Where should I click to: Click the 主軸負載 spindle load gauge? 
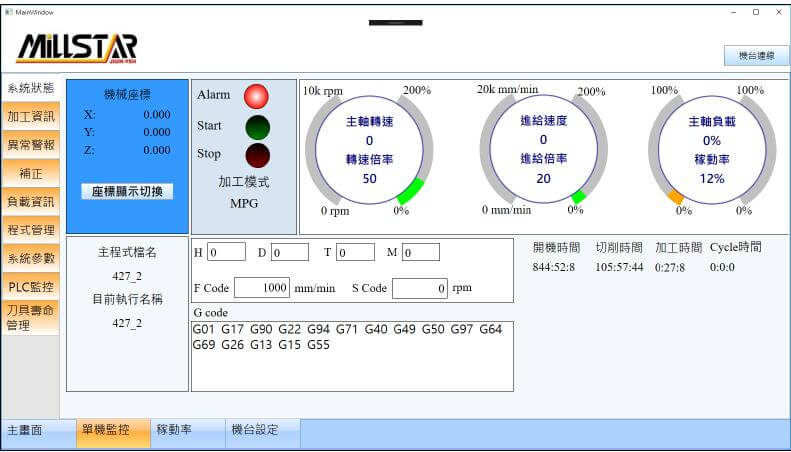[x=711, y=149]
